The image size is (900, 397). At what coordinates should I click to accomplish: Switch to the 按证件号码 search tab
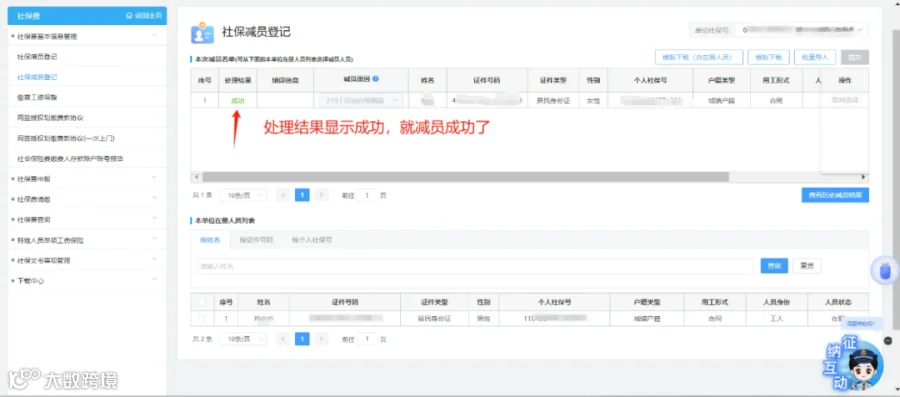point(256,240)
